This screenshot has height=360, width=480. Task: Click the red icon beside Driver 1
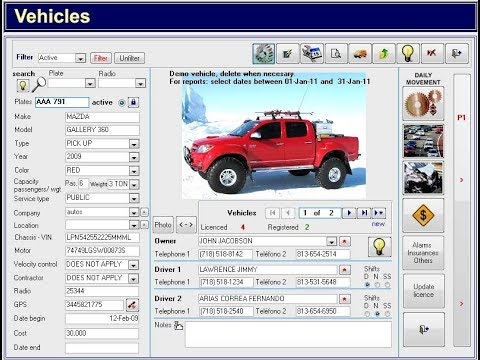[344, 270]
